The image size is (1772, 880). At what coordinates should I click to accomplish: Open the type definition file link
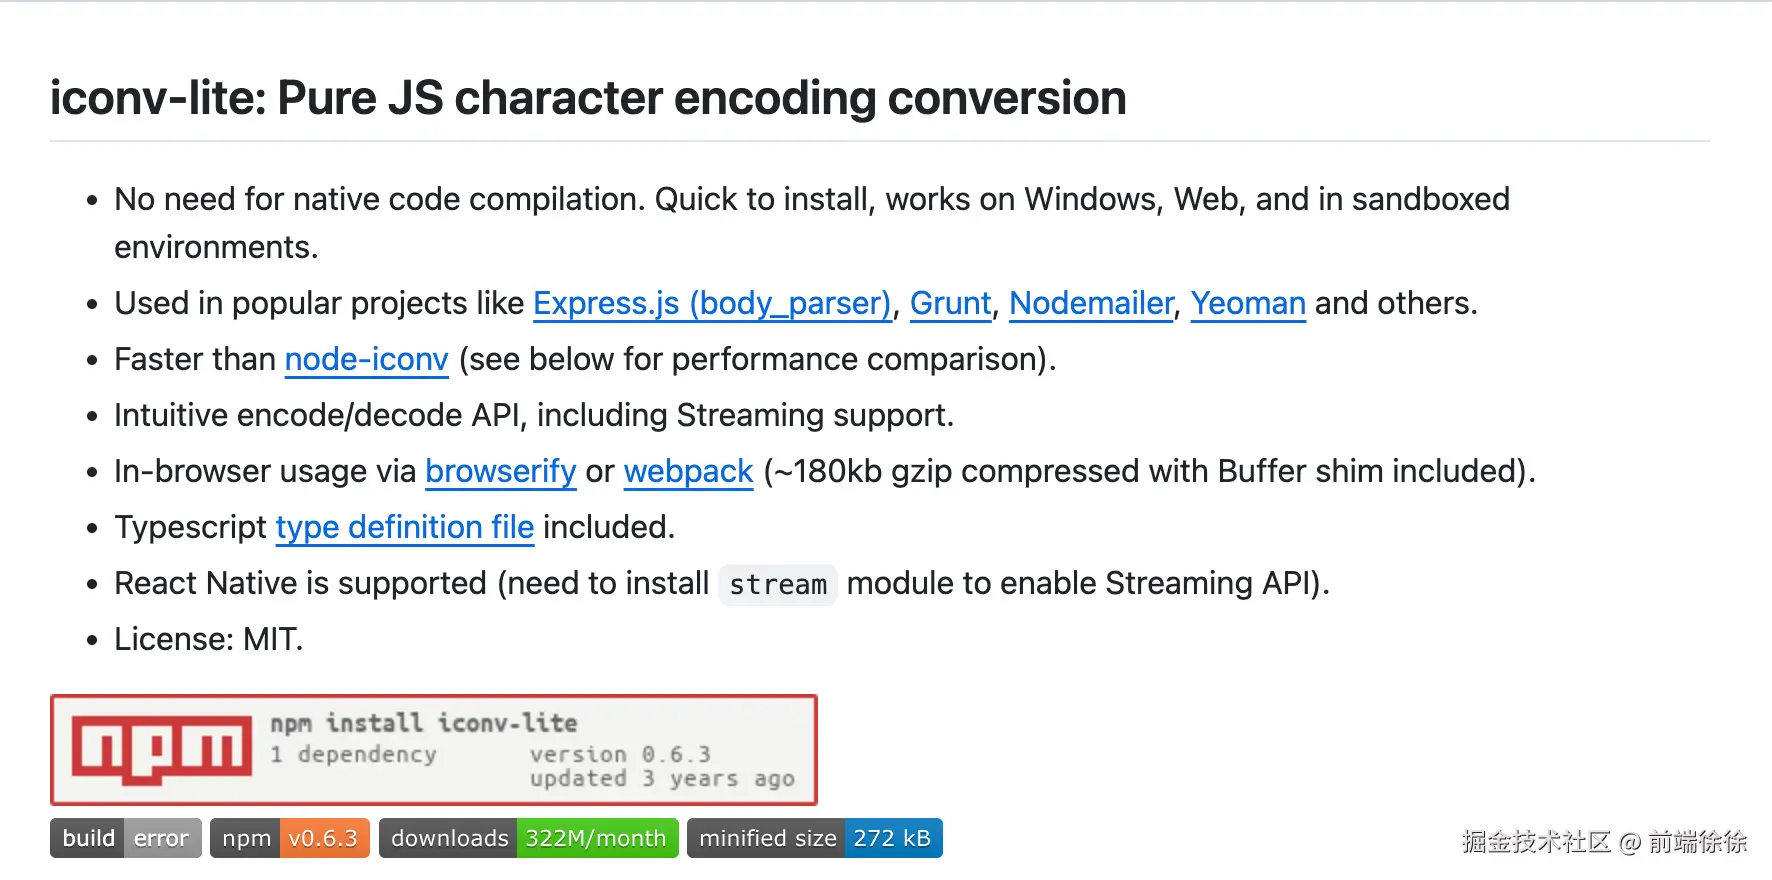tap(404, 527)
